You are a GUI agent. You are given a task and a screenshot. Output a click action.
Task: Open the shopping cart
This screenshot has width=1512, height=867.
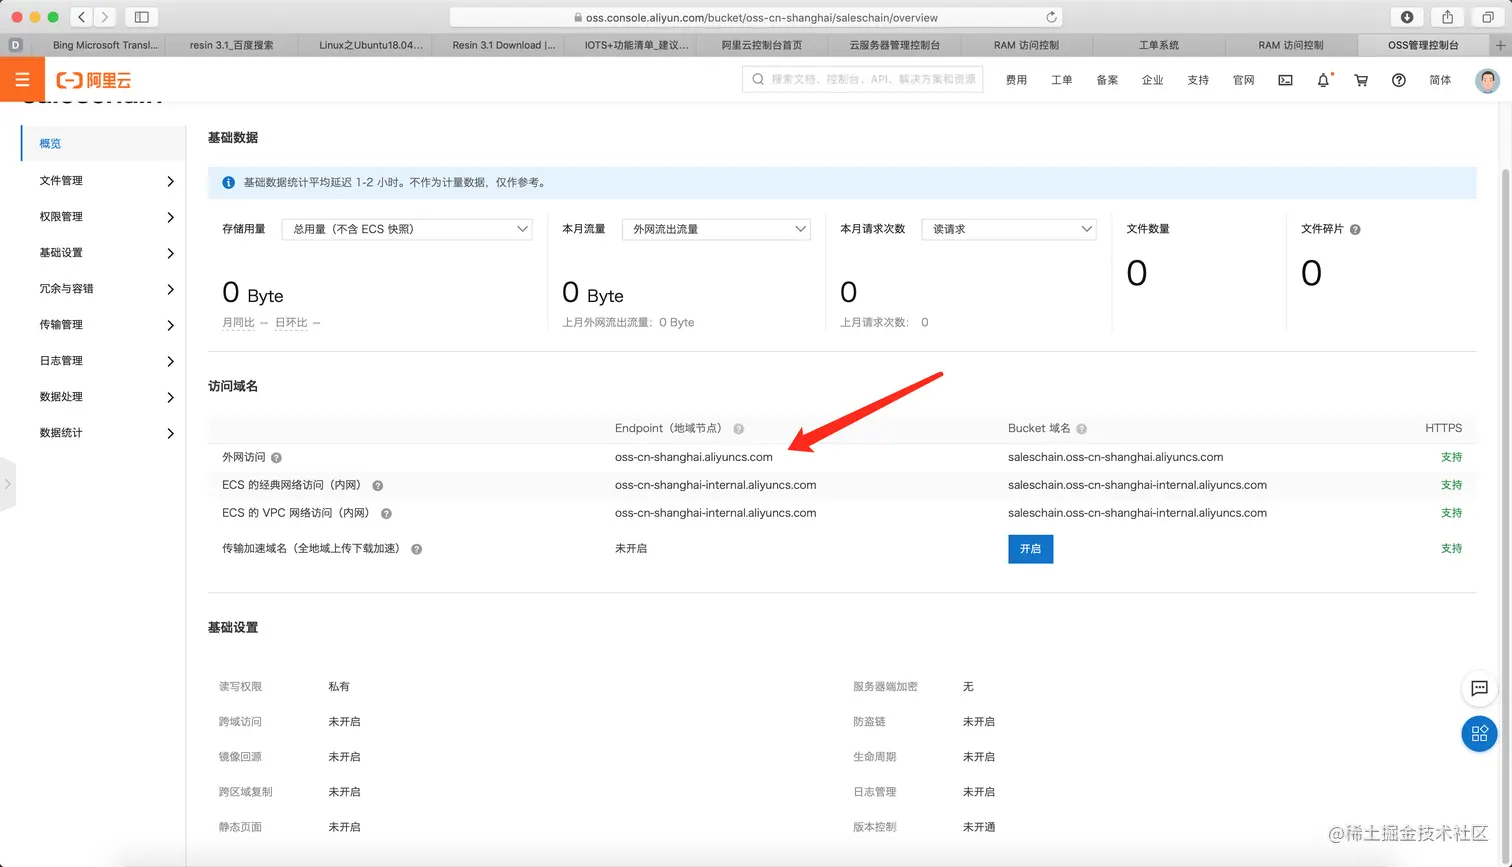pyautogui.click(x=1361, y=80)
